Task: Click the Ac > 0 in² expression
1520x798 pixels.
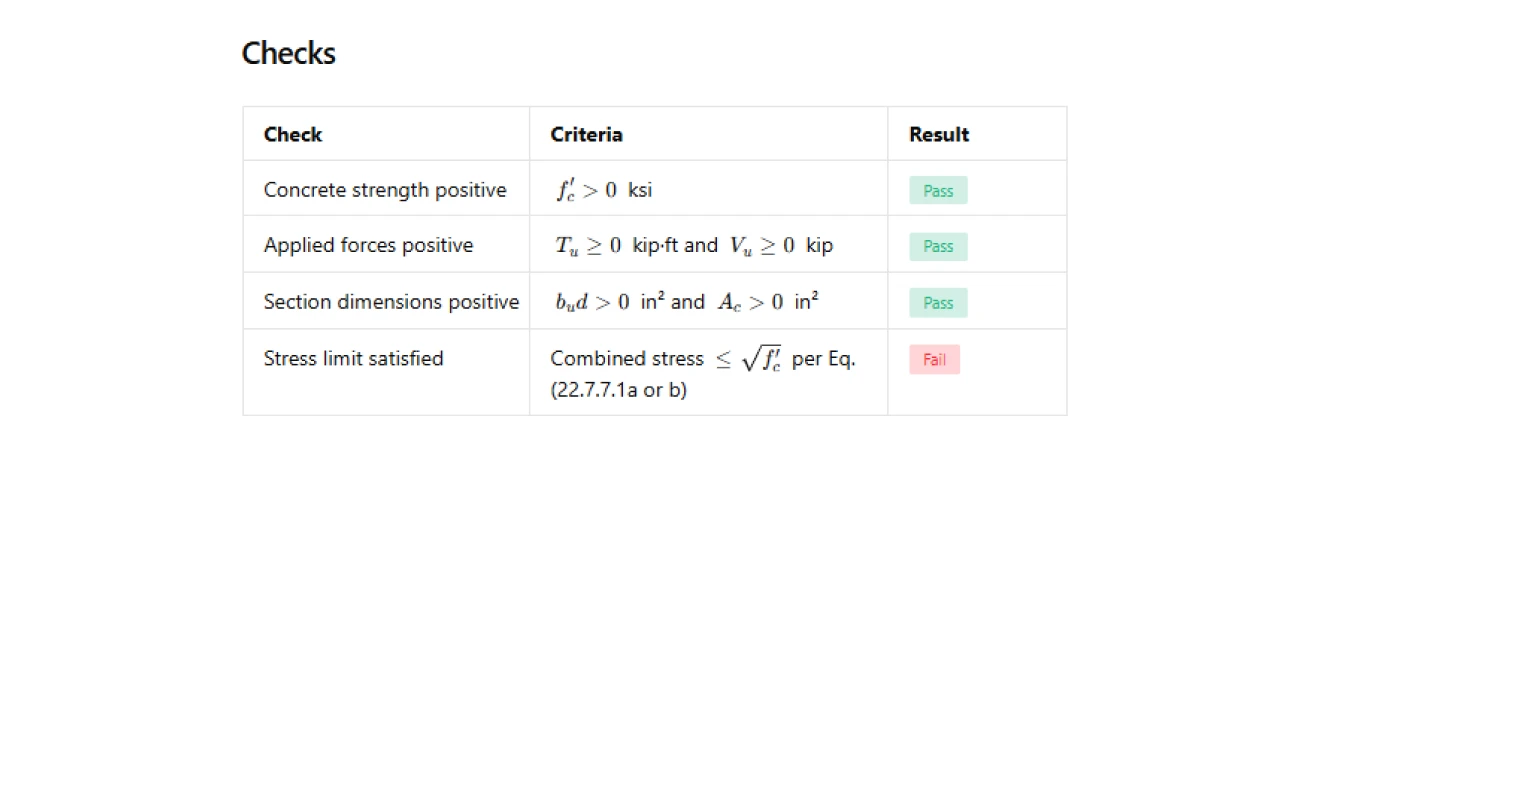Action: point(768,302)
